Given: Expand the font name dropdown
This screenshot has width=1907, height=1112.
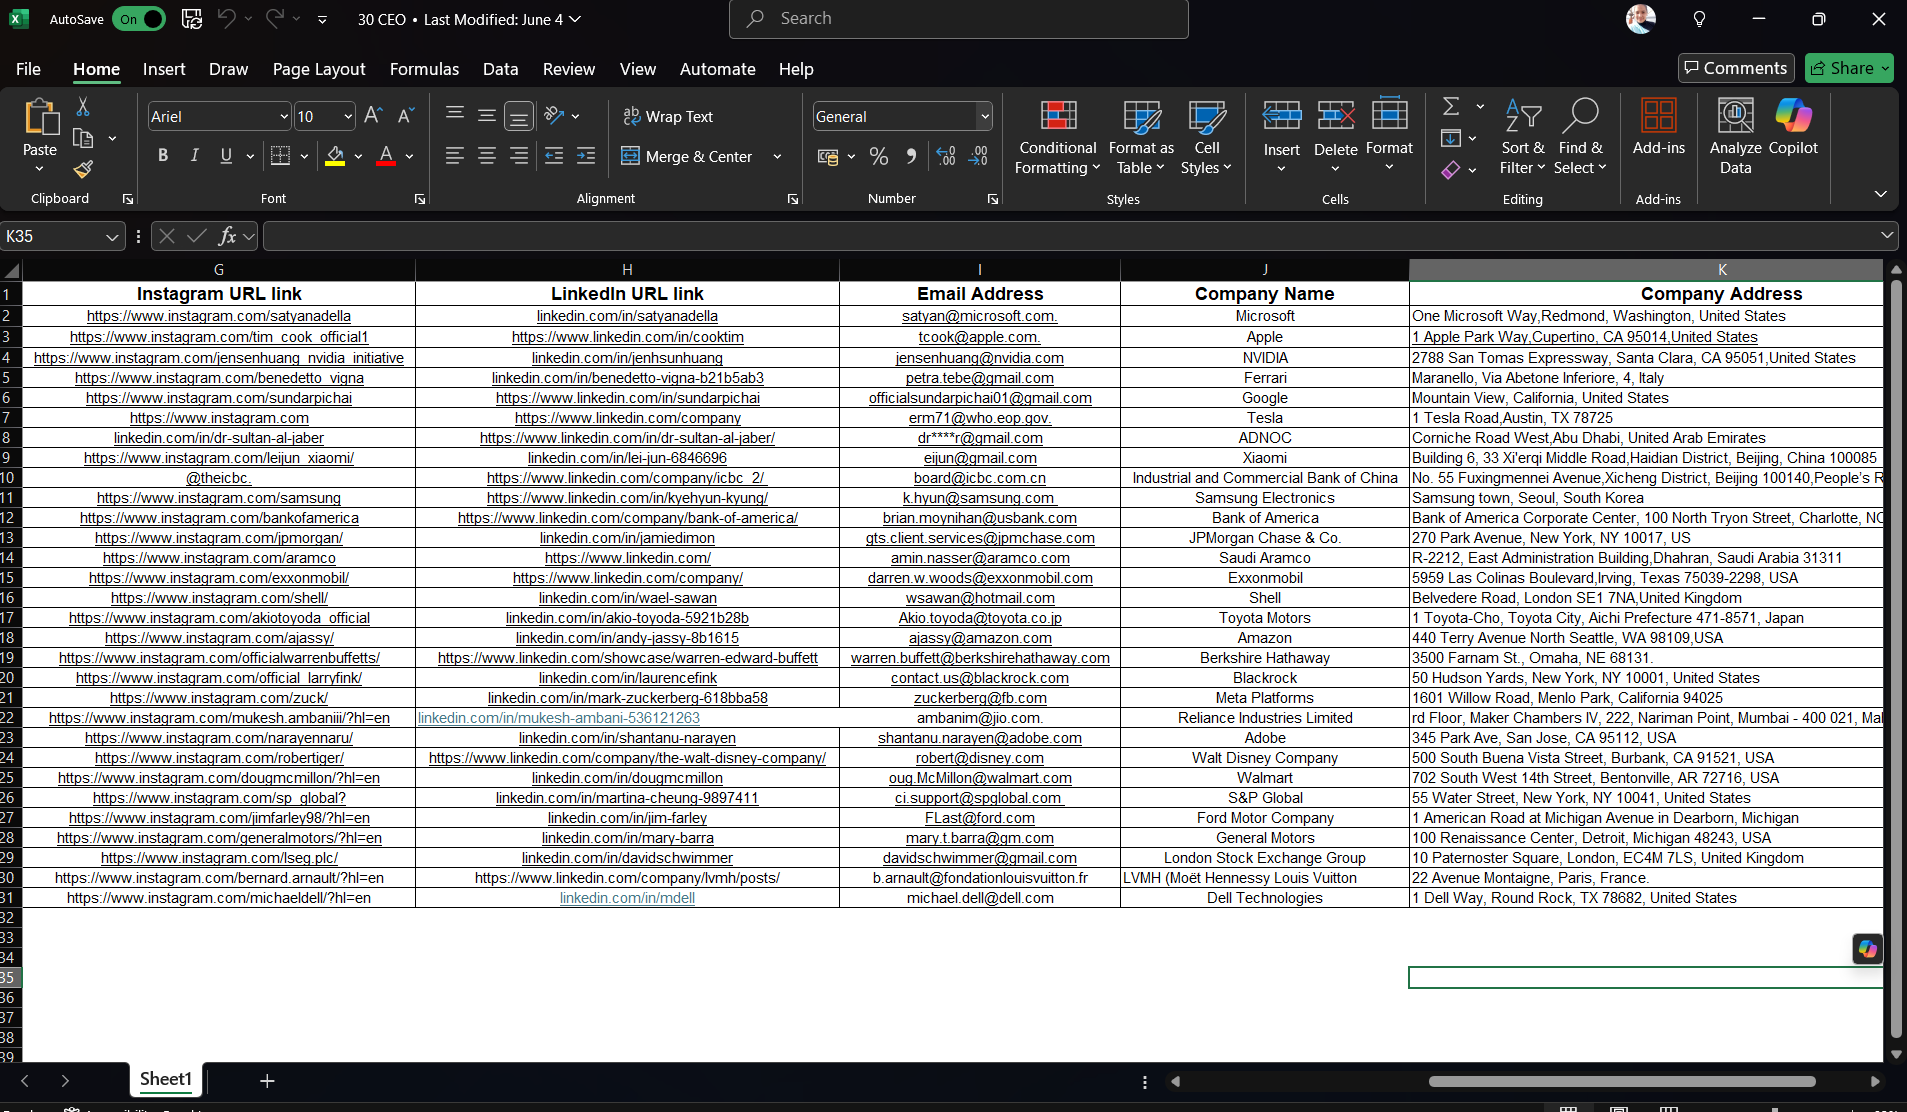Looking at the screenshot, I should click(x=283, y=117).
